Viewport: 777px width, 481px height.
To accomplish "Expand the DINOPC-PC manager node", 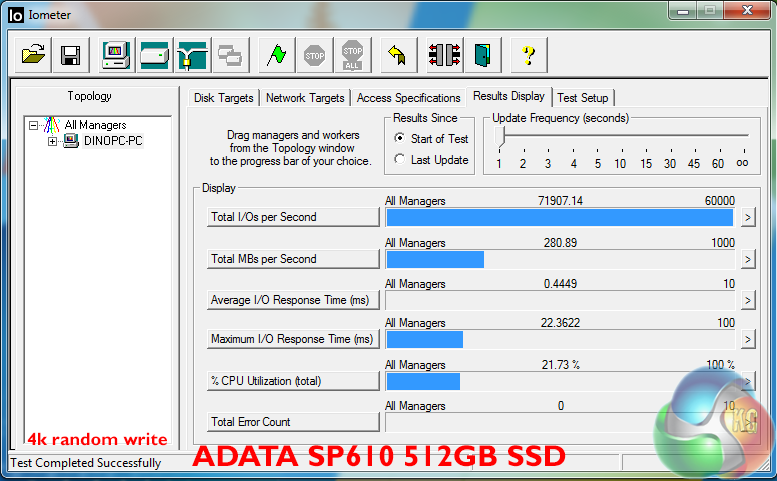I will point(53,141).
